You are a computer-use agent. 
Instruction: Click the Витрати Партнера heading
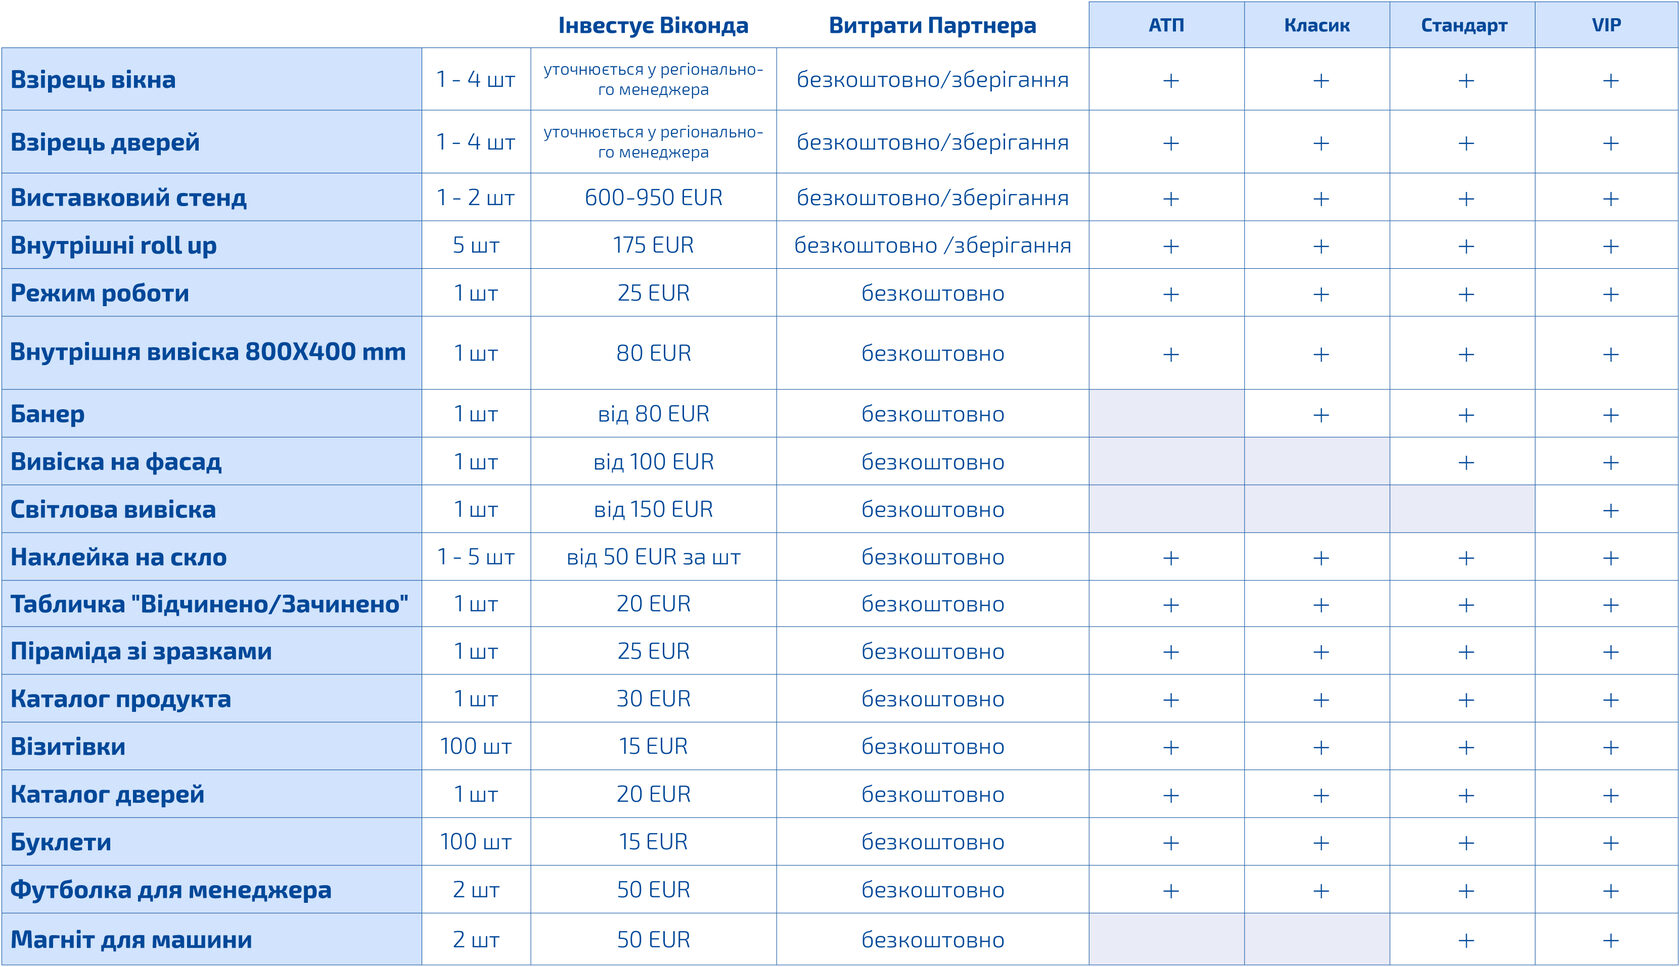[932, 26]
